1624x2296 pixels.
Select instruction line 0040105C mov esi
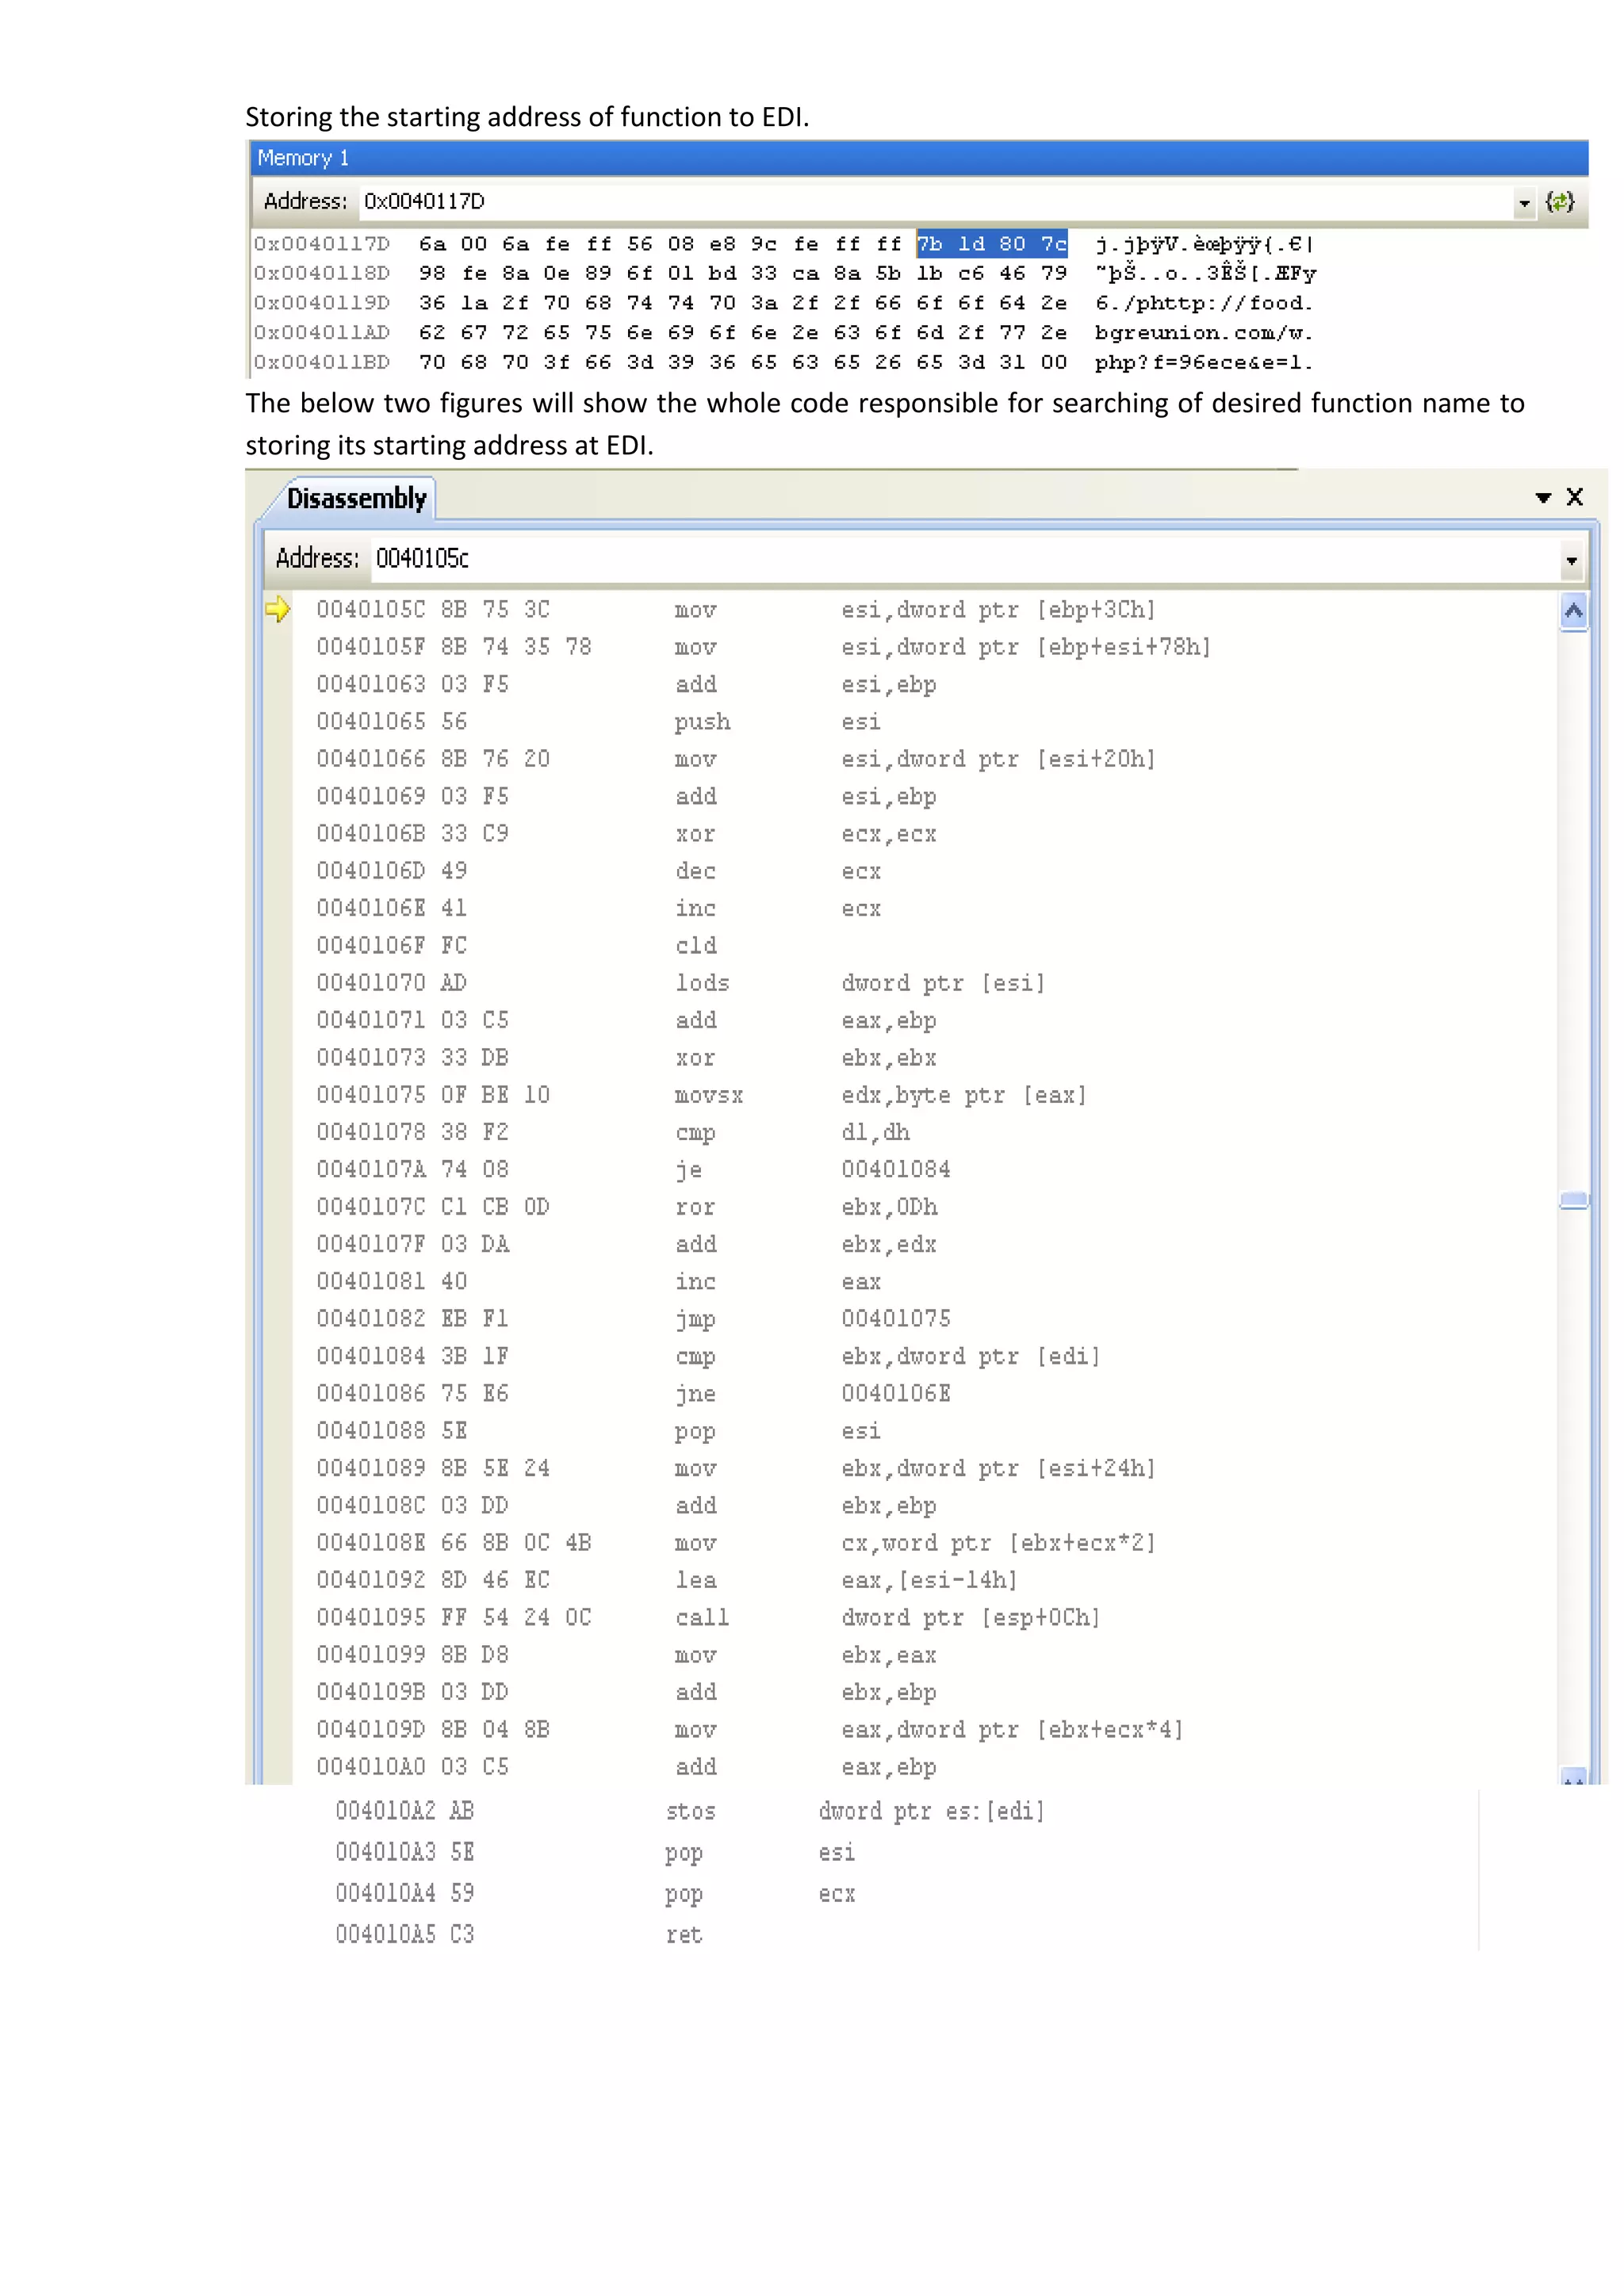pos(736,610)
